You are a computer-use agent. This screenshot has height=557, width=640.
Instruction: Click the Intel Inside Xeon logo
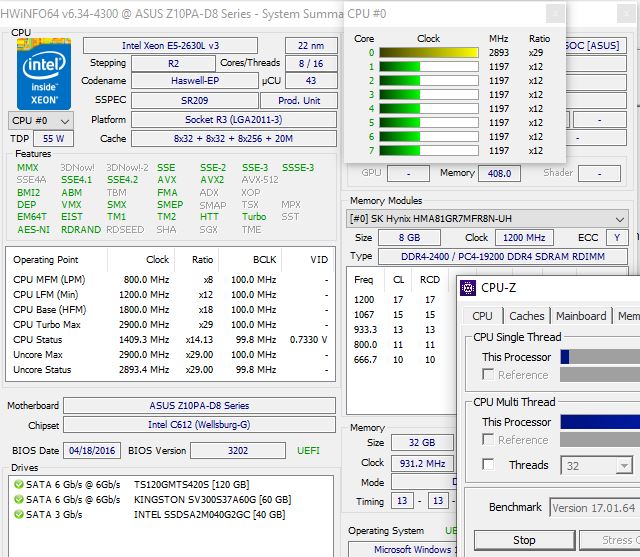coord(44,74)
